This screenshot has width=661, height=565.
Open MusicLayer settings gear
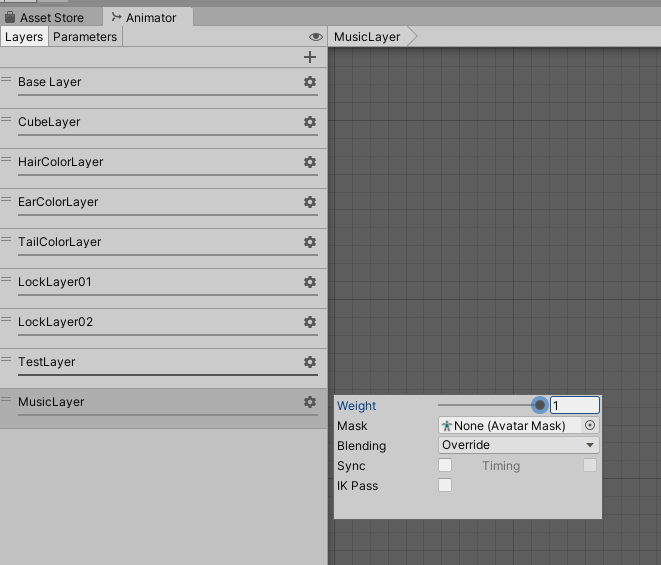click(310, 402)
